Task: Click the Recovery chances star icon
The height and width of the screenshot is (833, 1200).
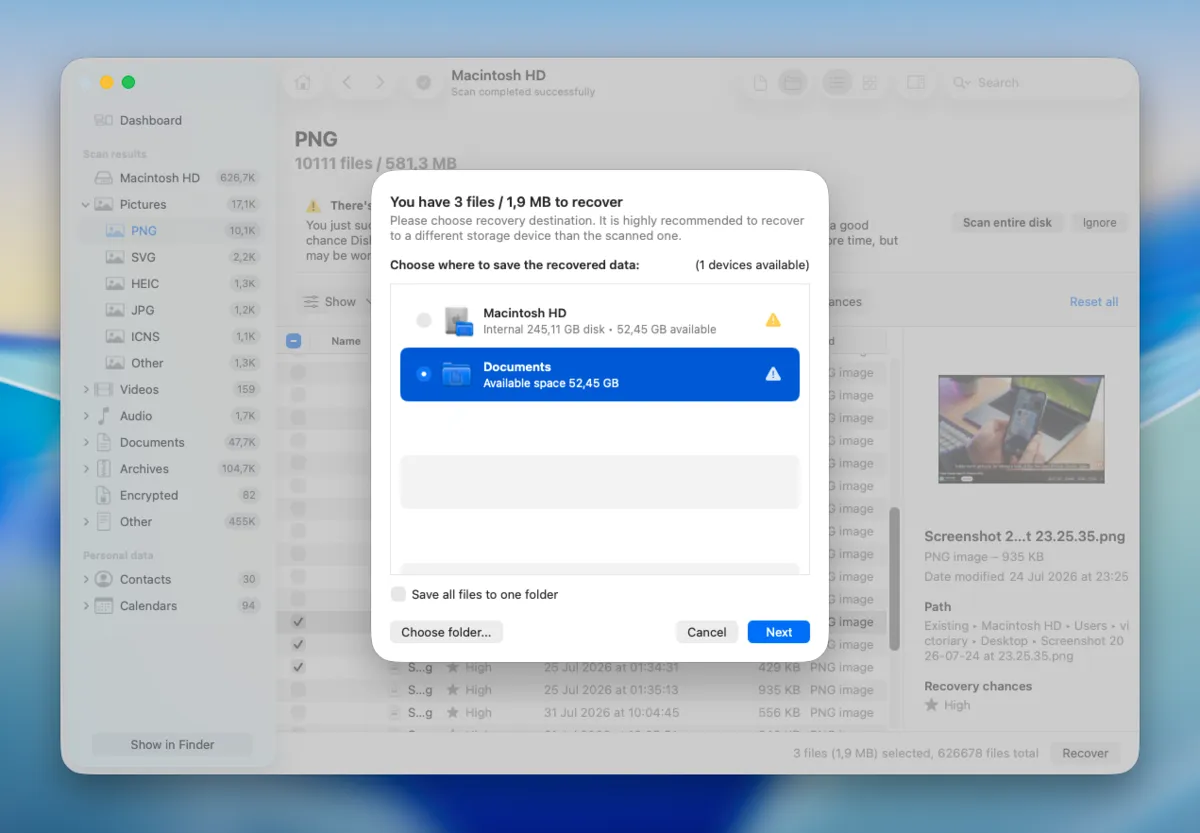Action: tap(931, 705)
